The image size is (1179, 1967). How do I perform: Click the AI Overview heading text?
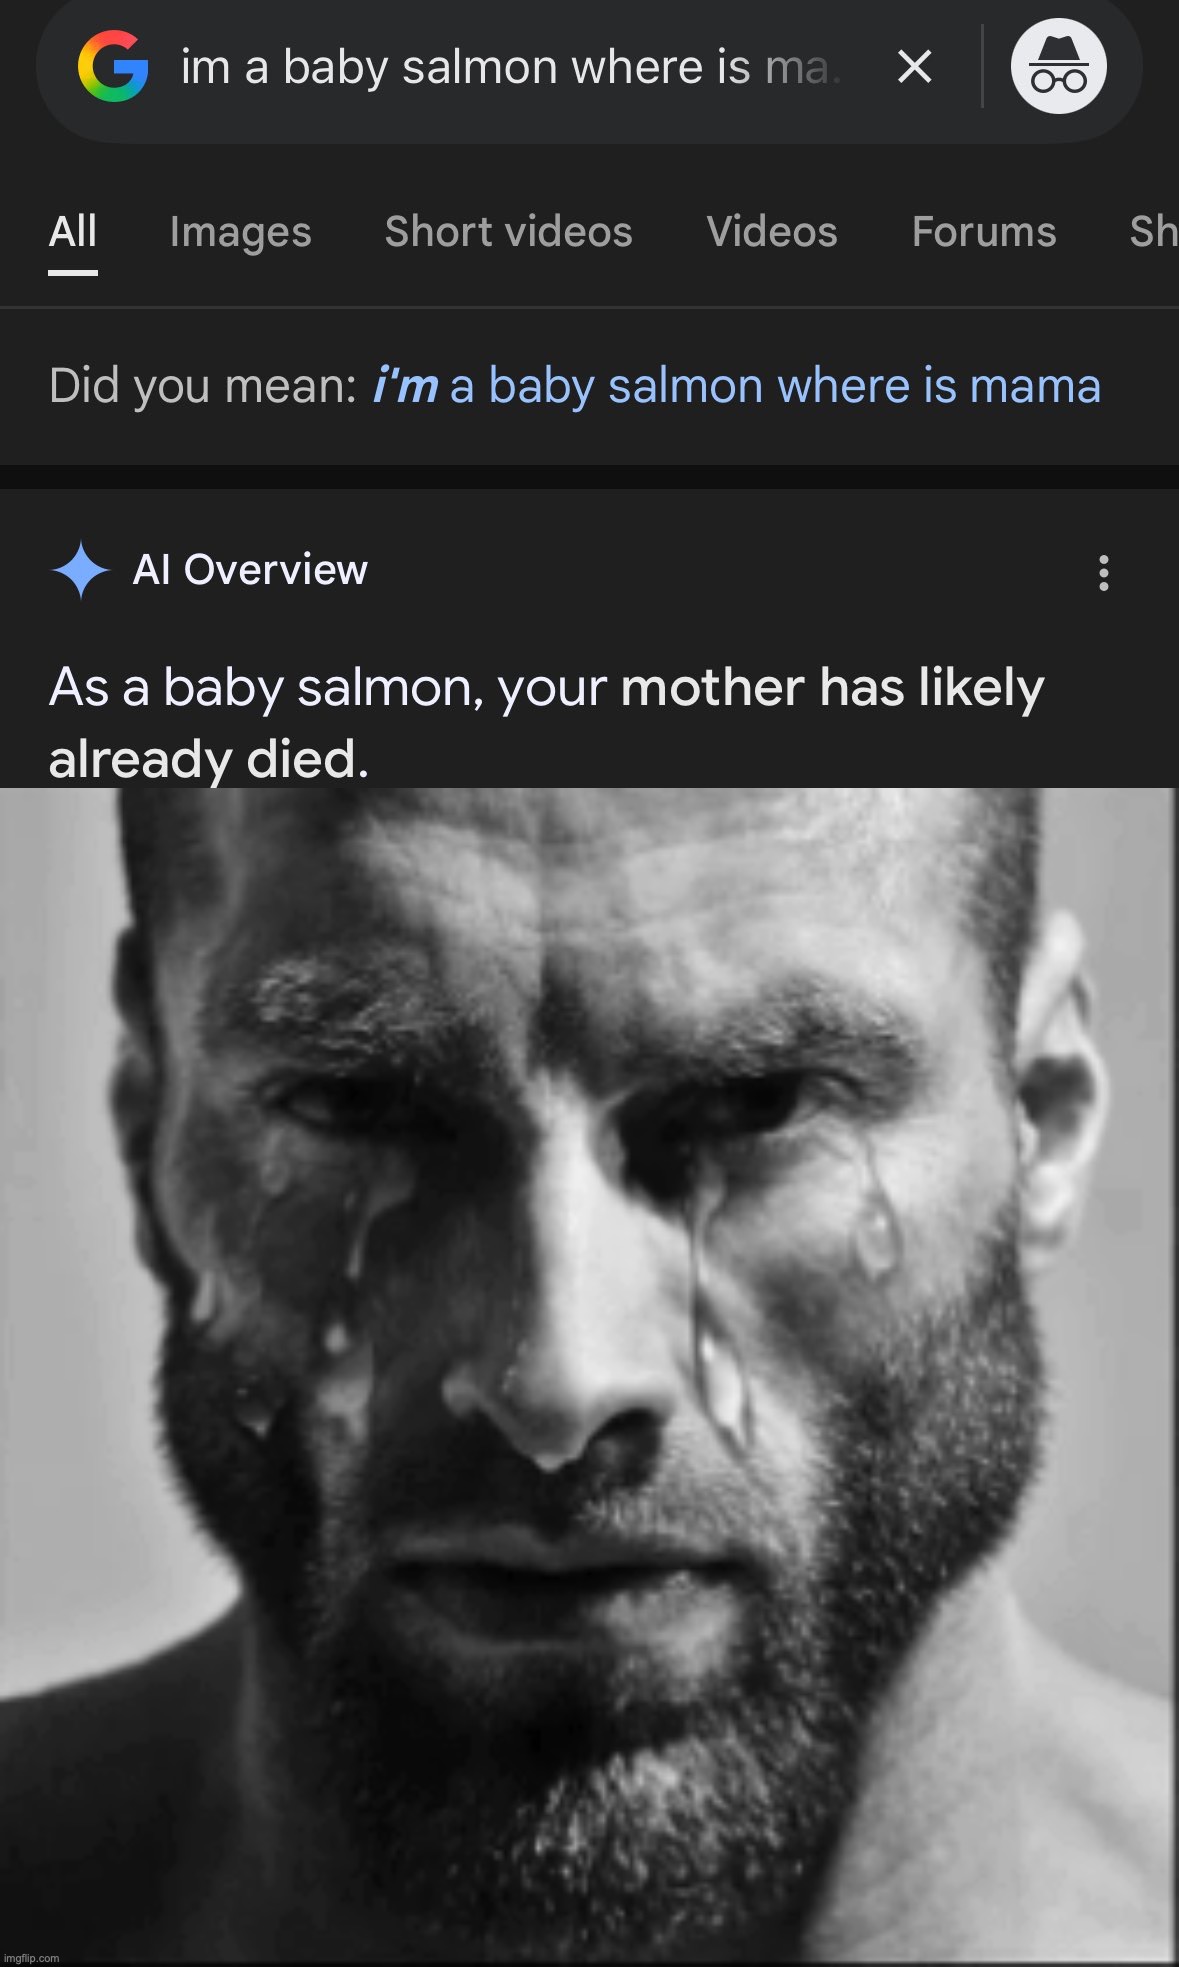coord(250,572)
